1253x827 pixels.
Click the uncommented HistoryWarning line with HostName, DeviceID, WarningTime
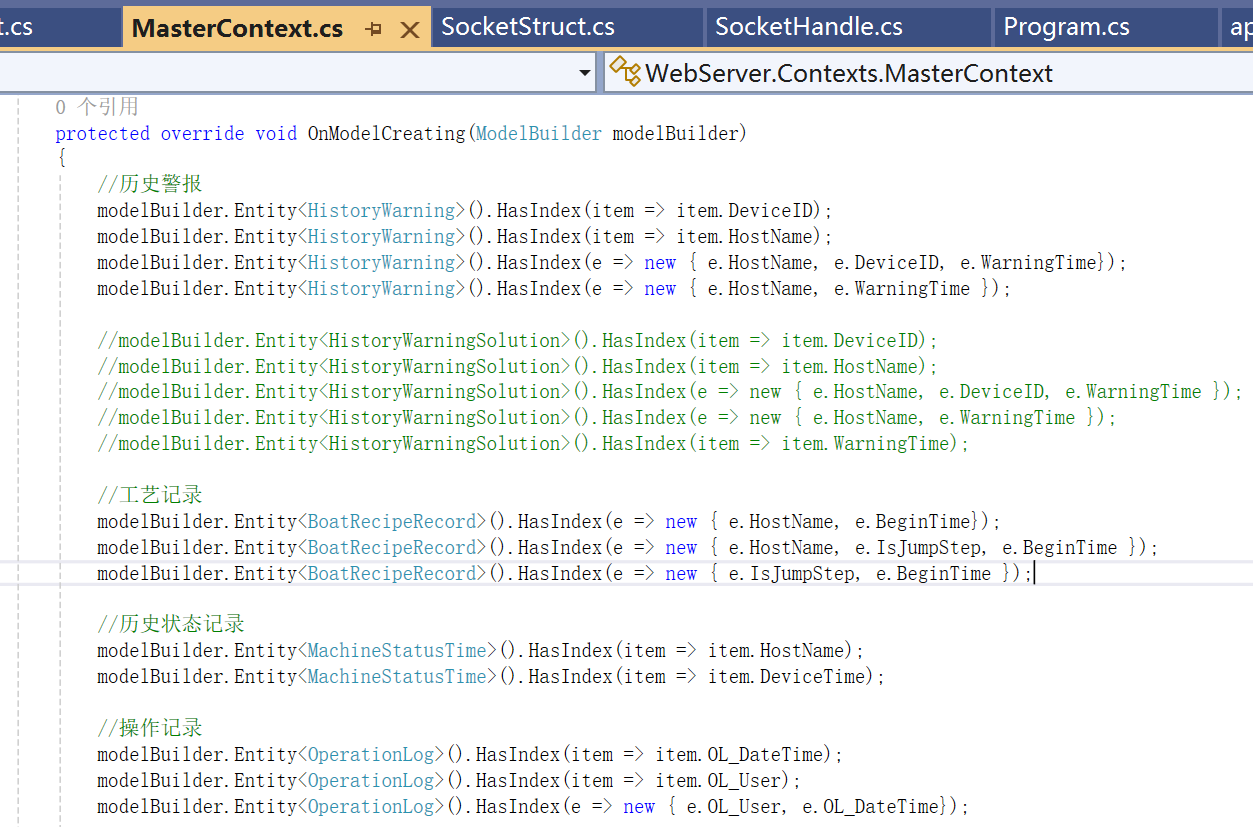point(612,262)
